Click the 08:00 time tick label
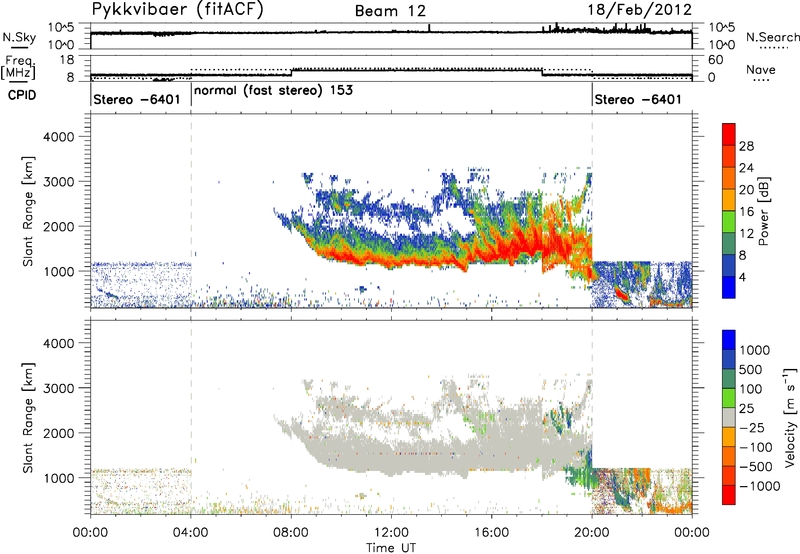800x554 pixels. (x=291, y=533)
